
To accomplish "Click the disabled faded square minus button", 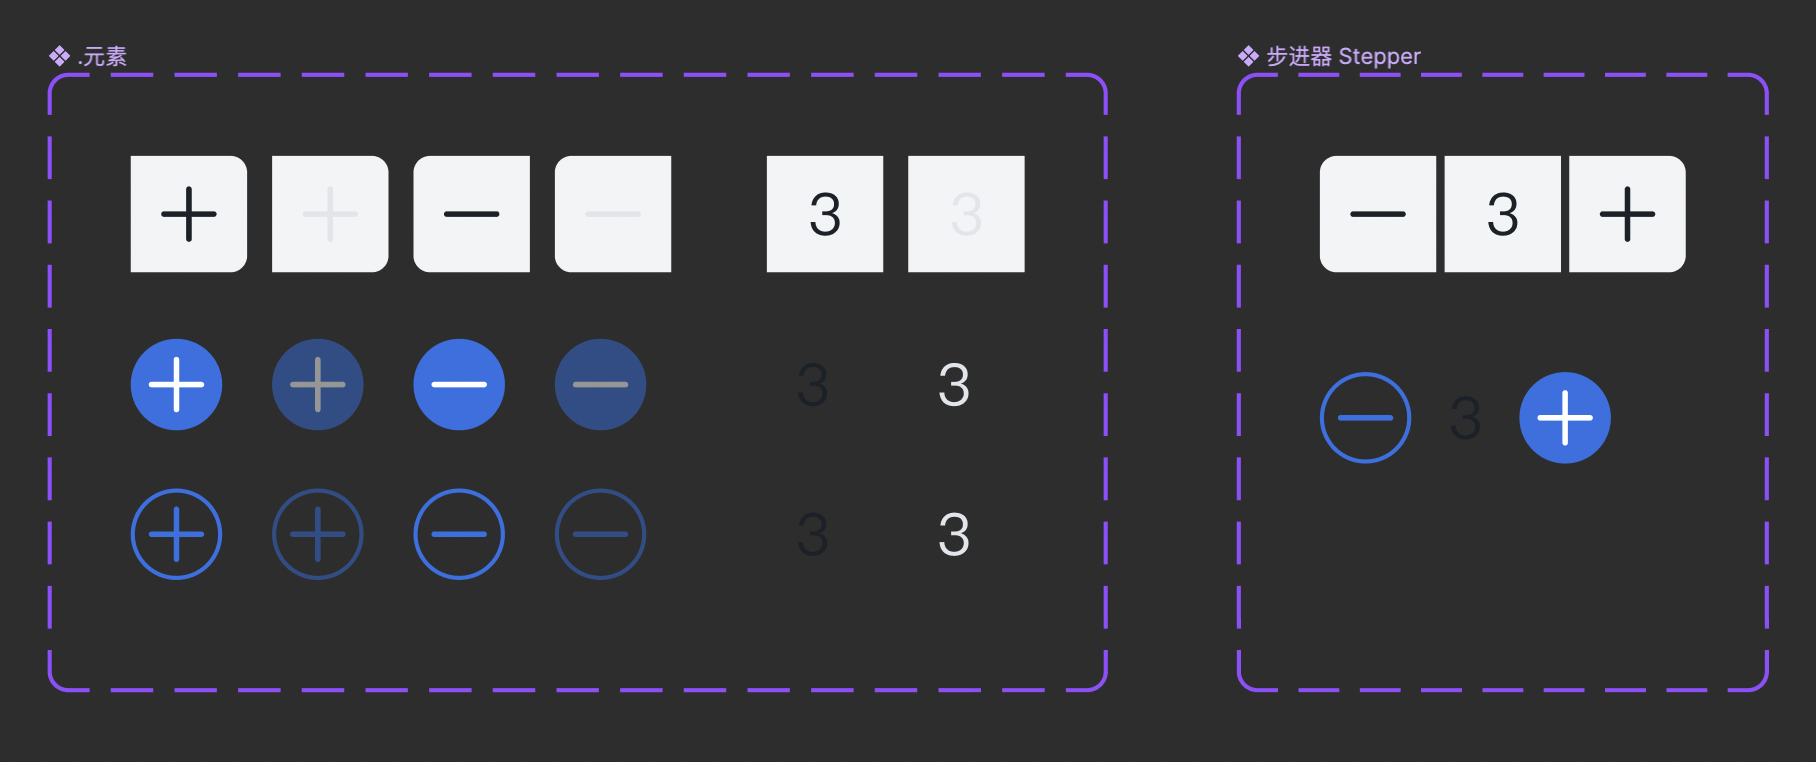I will pos(613,214).
